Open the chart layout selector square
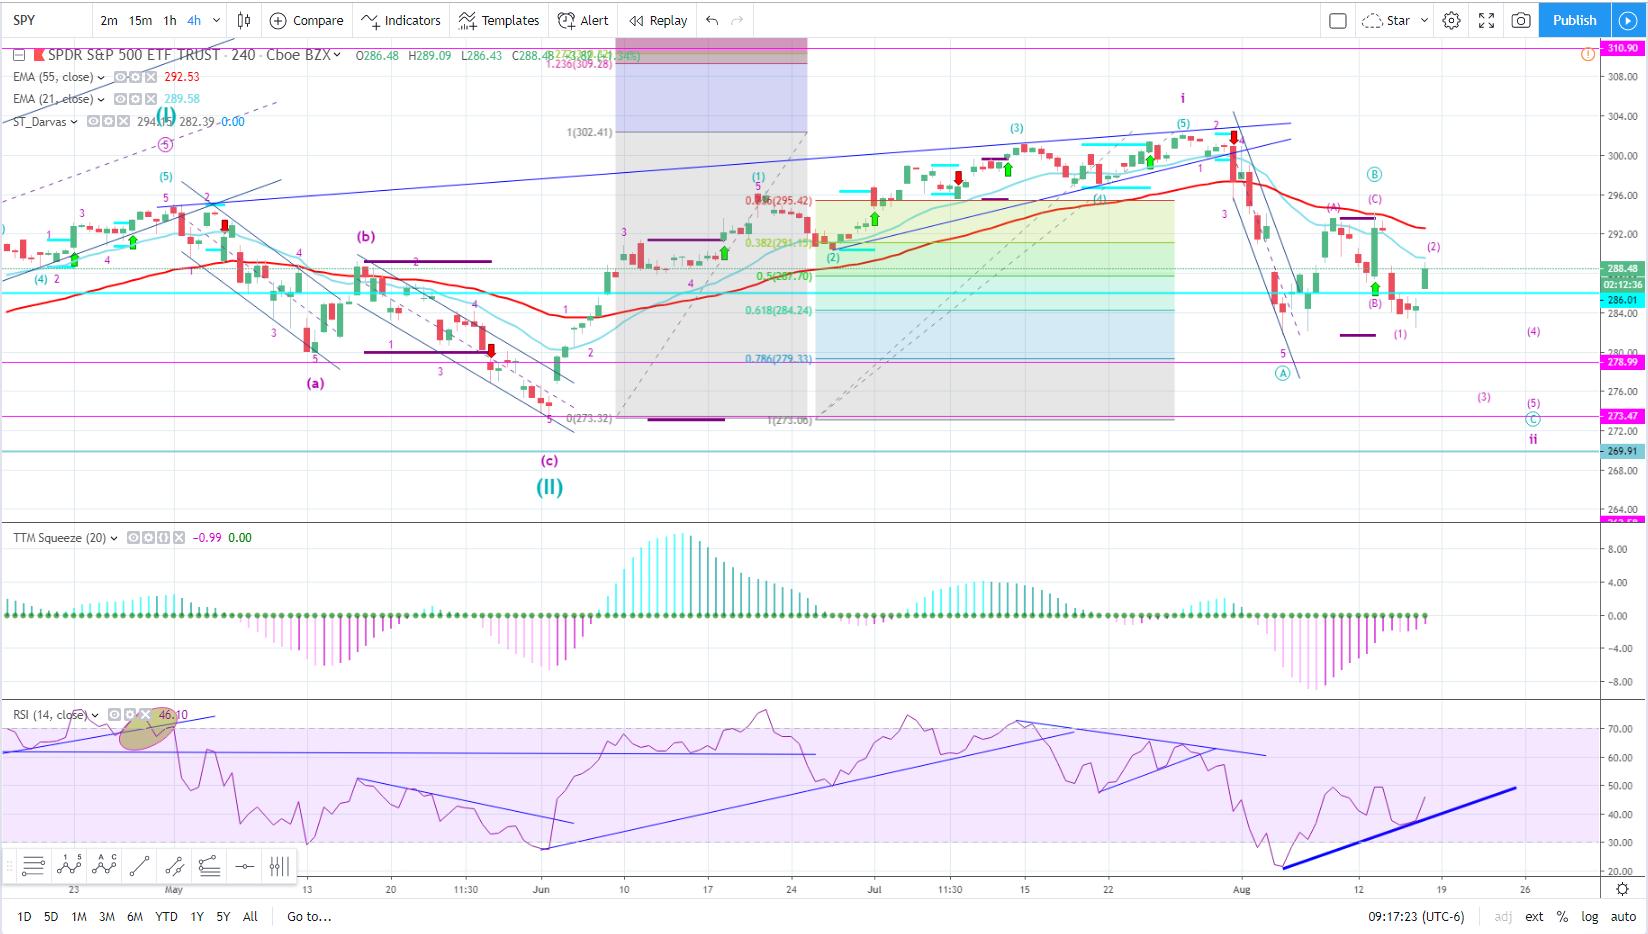The image size is (1648, 934). pos(1337,20)
